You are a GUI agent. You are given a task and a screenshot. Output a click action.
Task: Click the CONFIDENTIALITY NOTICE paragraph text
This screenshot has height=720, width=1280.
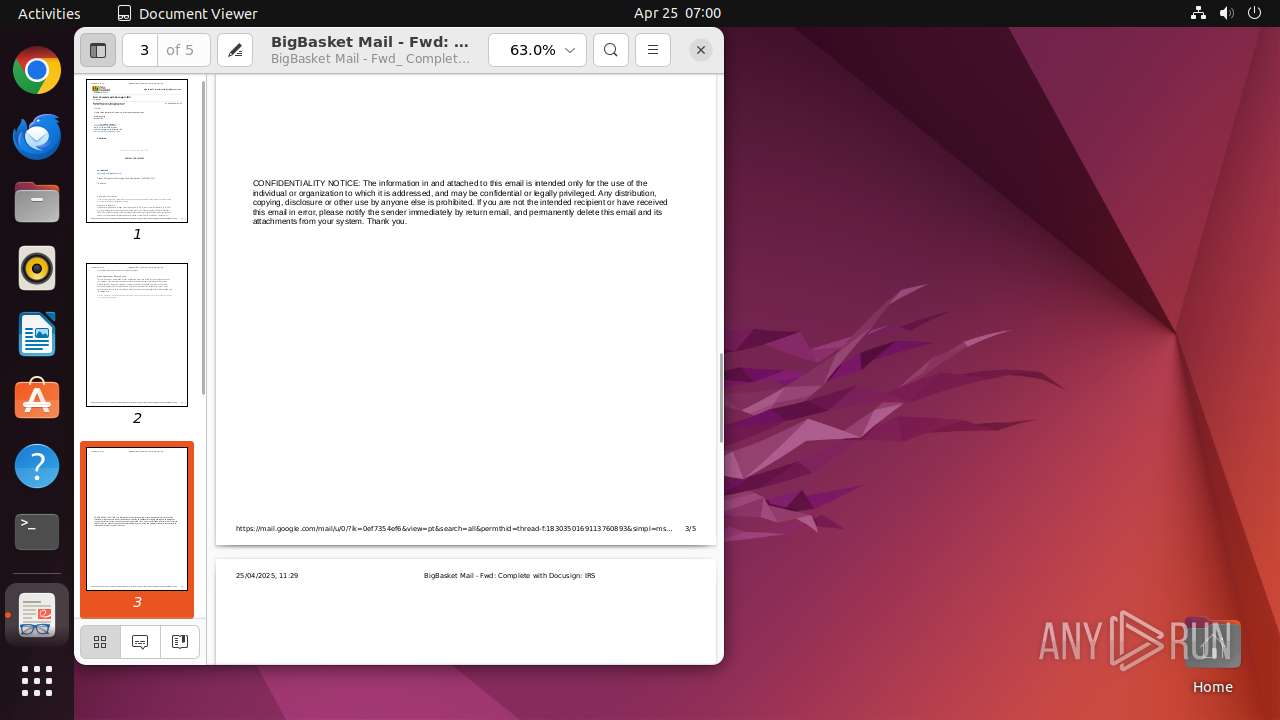[460, 202]
